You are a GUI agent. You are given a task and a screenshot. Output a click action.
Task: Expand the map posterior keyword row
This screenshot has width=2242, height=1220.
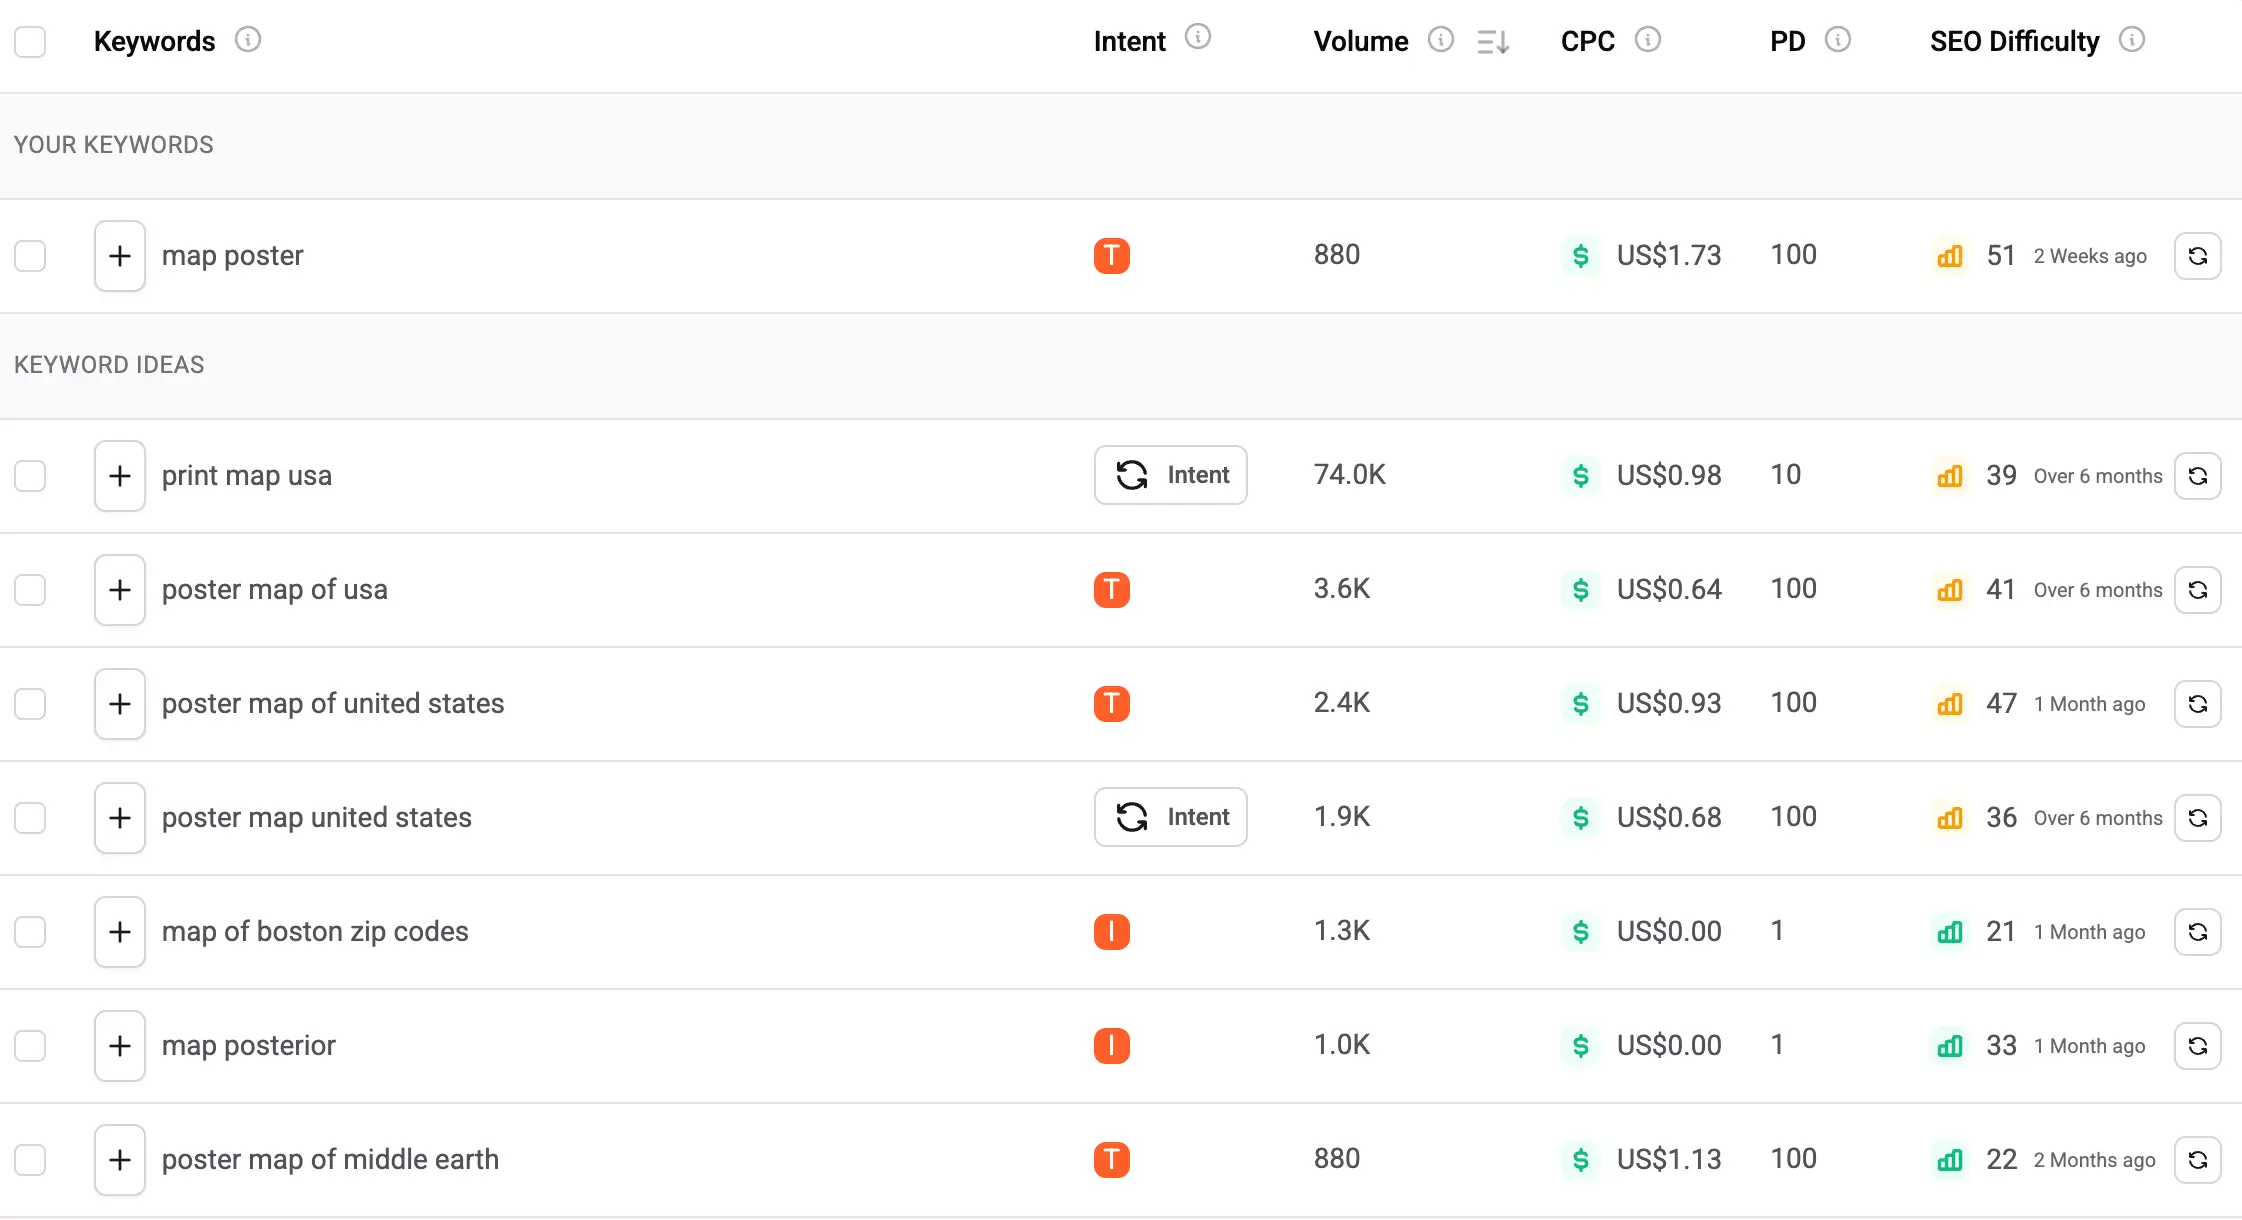coord(120,1046)
